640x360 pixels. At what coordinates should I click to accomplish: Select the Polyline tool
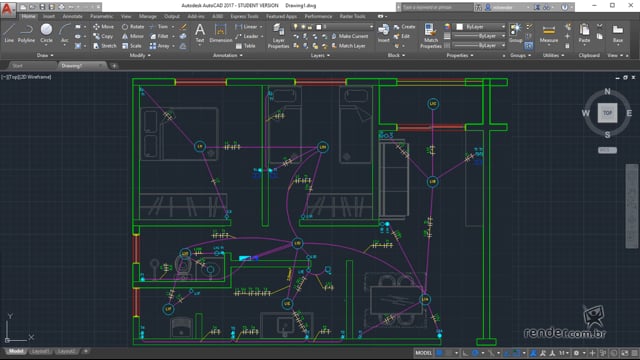(x=26, y=33)
